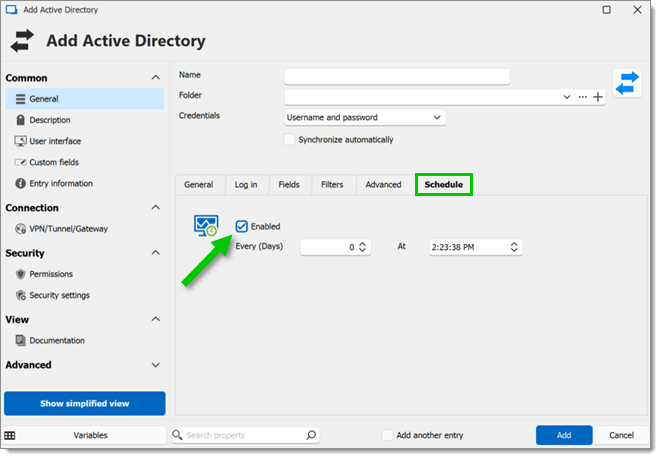This screenshot has height=459, width=661.
Task: Click the Custom fields pencil icon
Action: [21, 162]
